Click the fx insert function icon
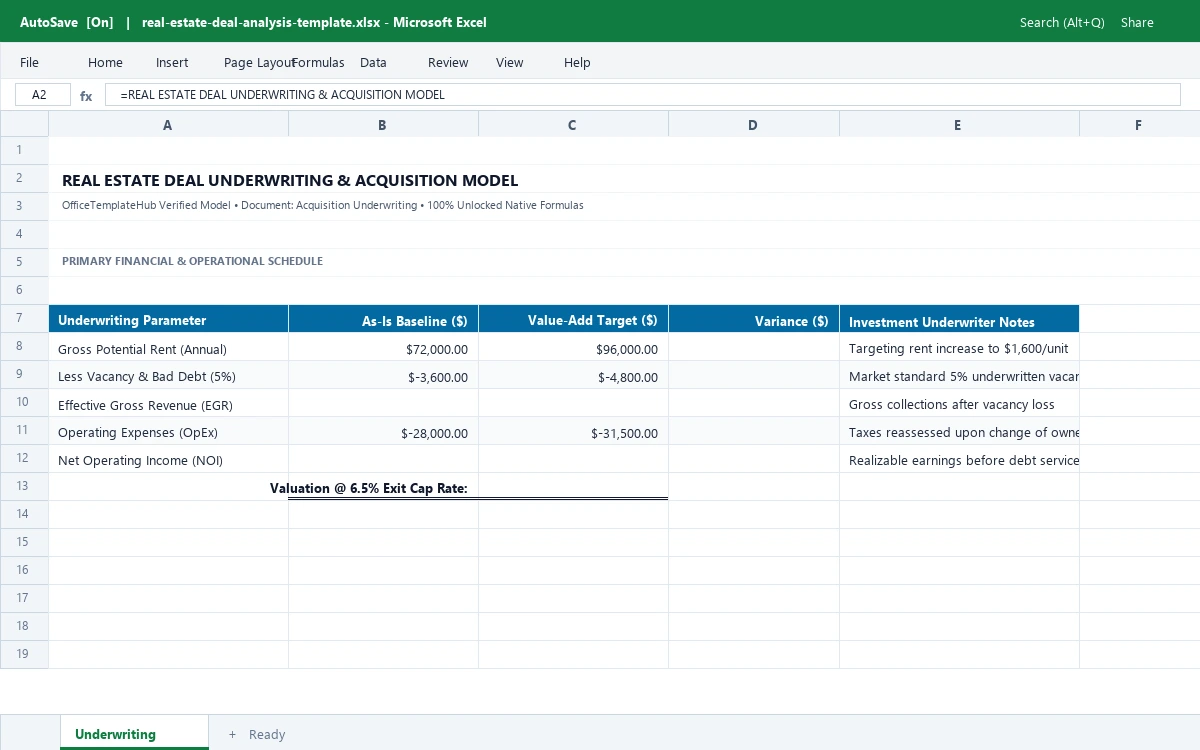Image resolution: width=1200 pixels, height=750 pixels. pyautogui.click(x=86, y=96)
